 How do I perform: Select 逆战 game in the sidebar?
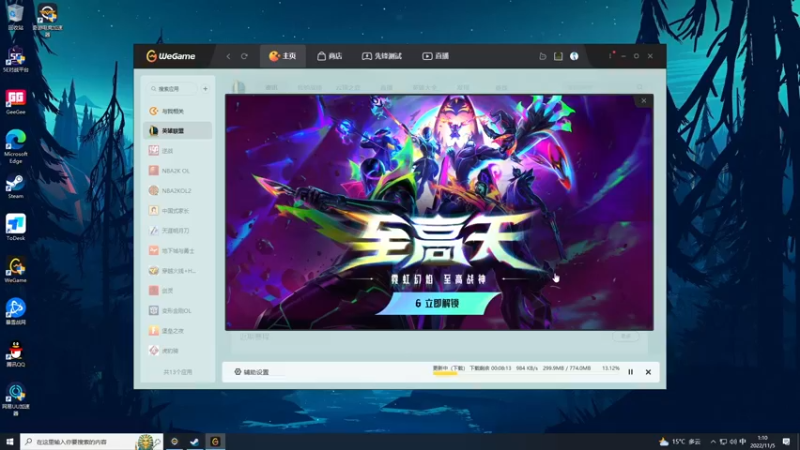coord(178,151)
